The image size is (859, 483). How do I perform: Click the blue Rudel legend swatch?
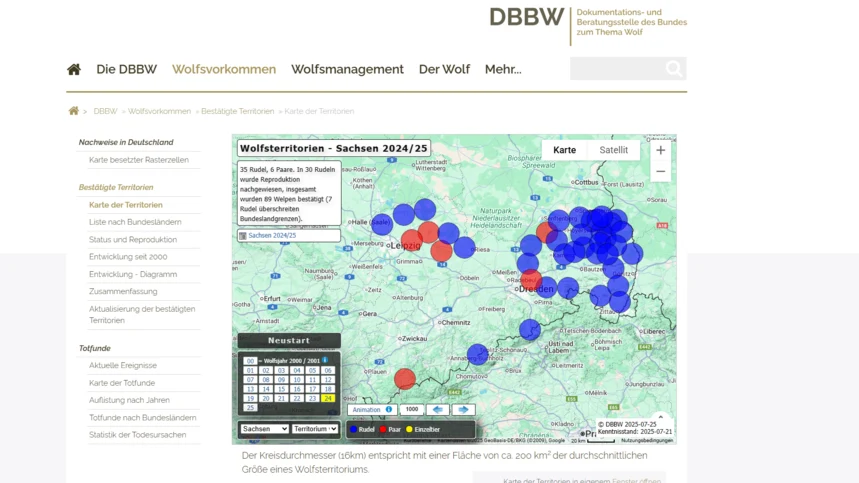[x=353, y=429]
